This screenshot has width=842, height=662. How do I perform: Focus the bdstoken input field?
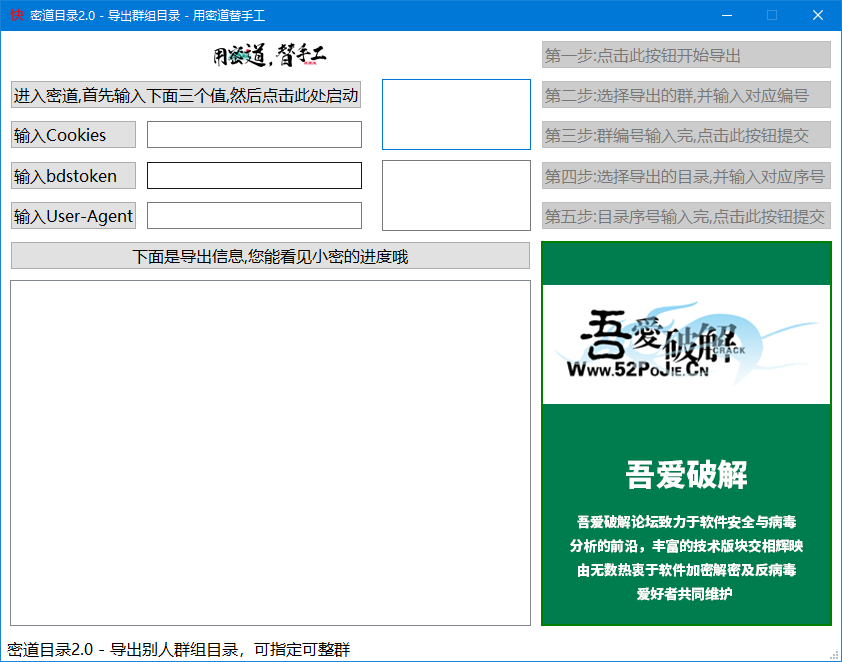click(x=255, y=176)
